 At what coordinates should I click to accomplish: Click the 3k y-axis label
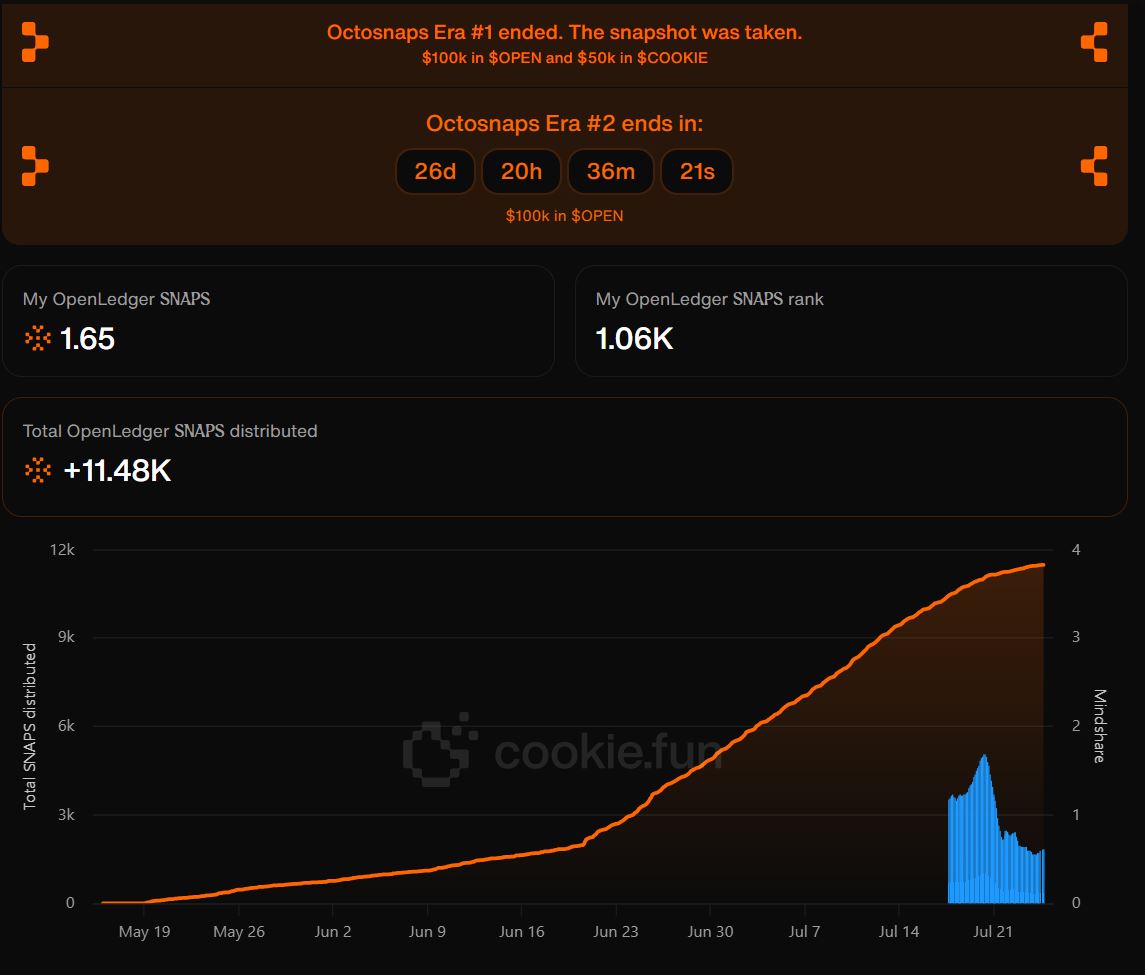[x=66, y=815]
